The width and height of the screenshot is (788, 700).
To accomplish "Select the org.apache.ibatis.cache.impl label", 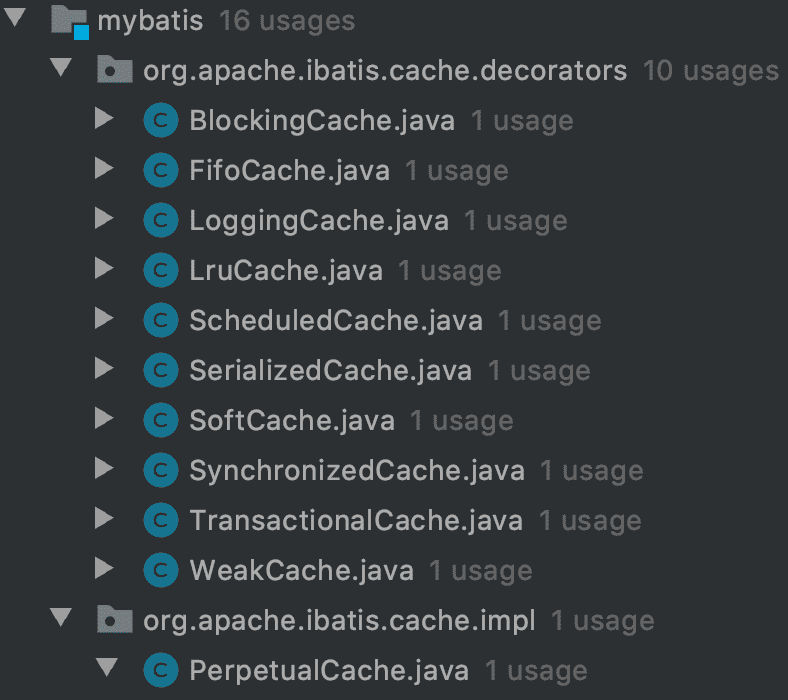I will 339,621.
